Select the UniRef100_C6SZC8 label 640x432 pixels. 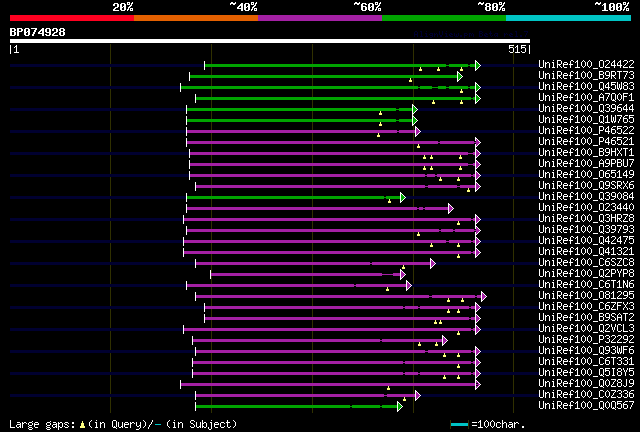pos(586,263)
